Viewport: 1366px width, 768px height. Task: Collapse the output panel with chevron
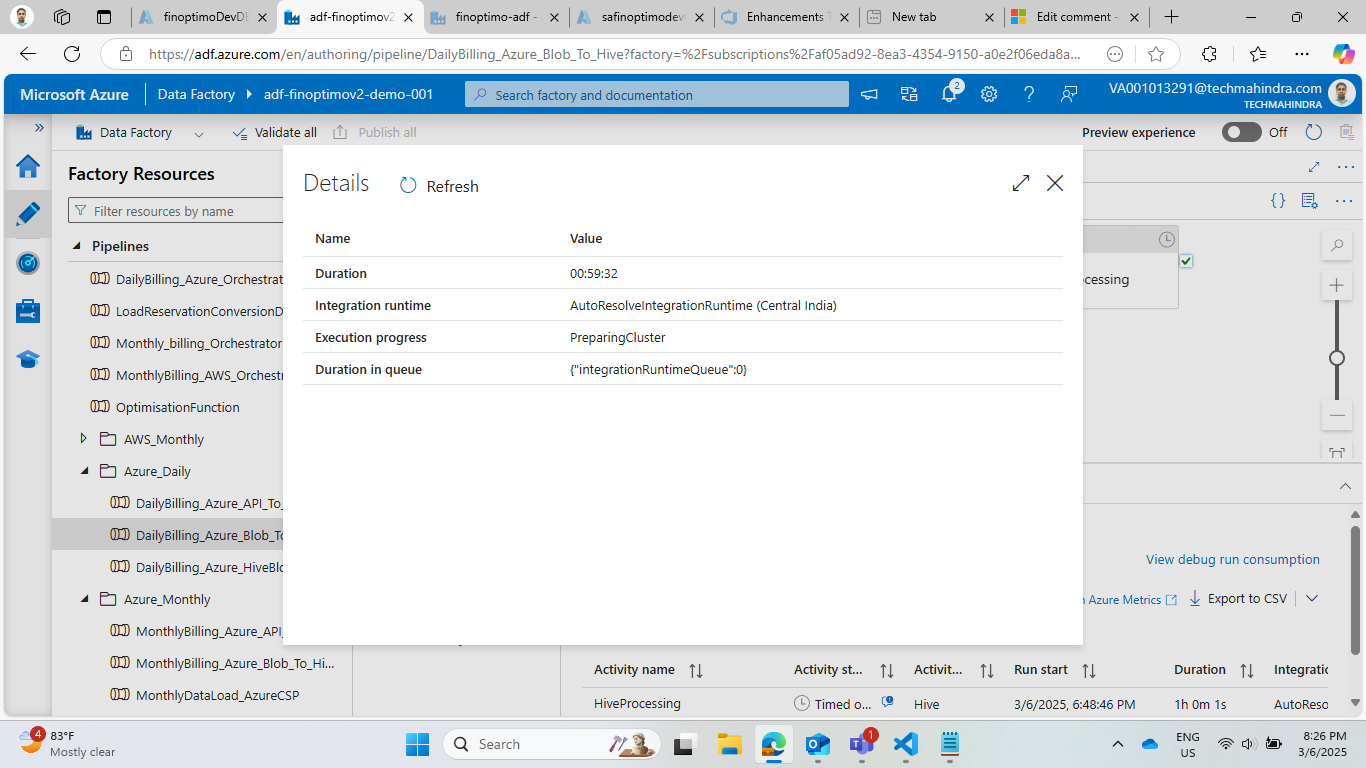[x=1345, y=486]
